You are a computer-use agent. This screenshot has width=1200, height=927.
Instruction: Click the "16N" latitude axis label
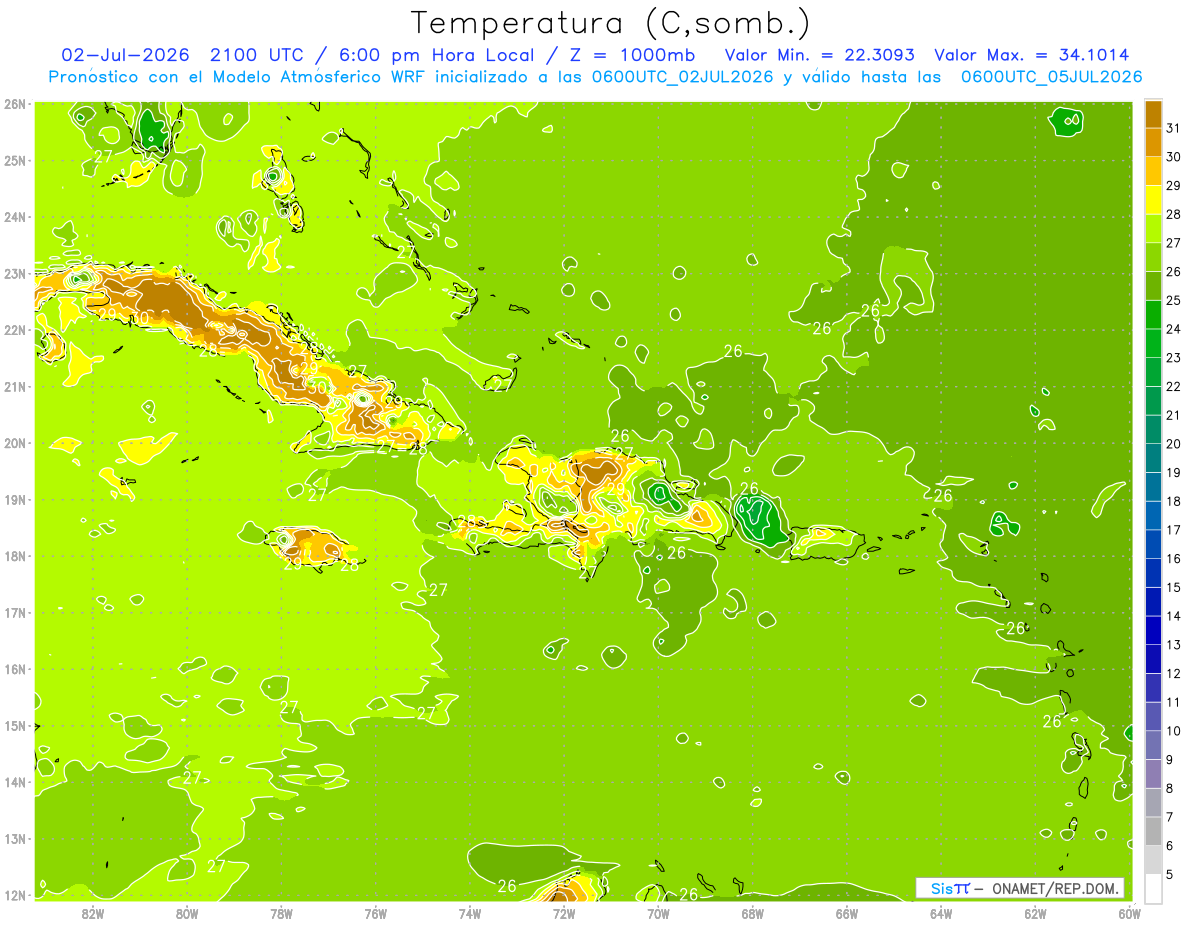tap(15, 669)
